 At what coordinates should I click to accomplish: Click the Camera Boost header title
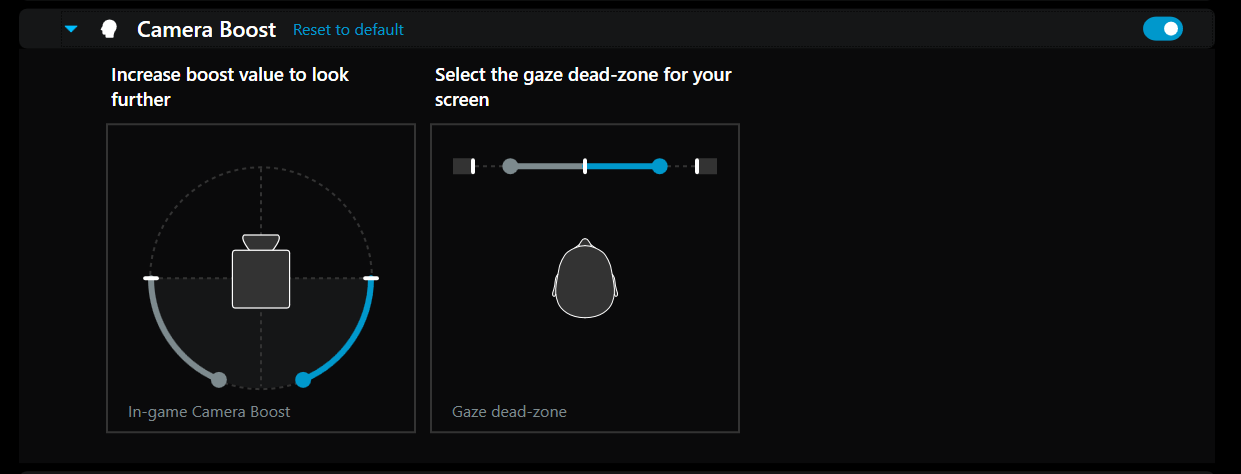[x=206, y=30]
